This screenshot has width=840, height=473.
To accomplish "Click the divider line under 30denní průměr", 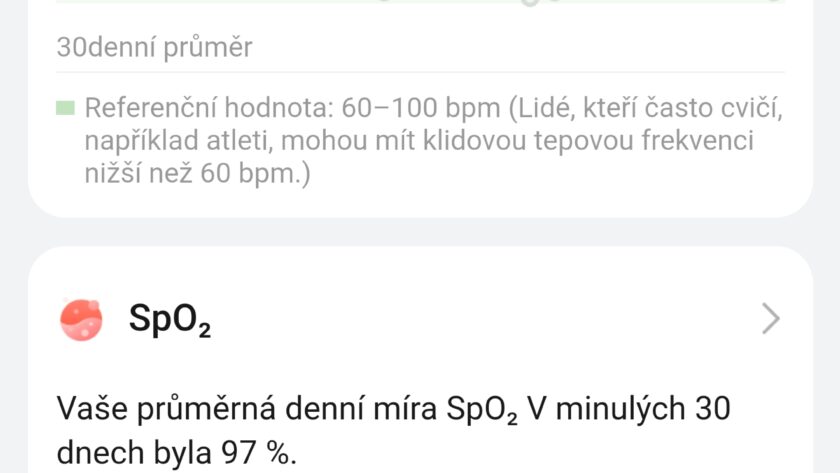I will point(420,72).
